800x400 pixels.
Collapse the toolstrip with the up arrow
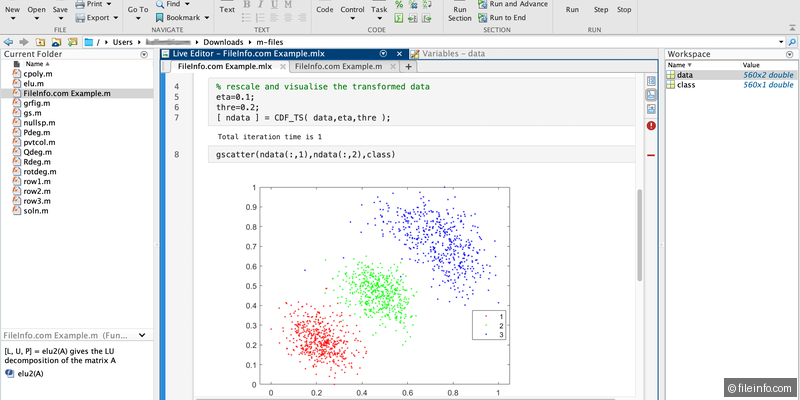[791, 28]
